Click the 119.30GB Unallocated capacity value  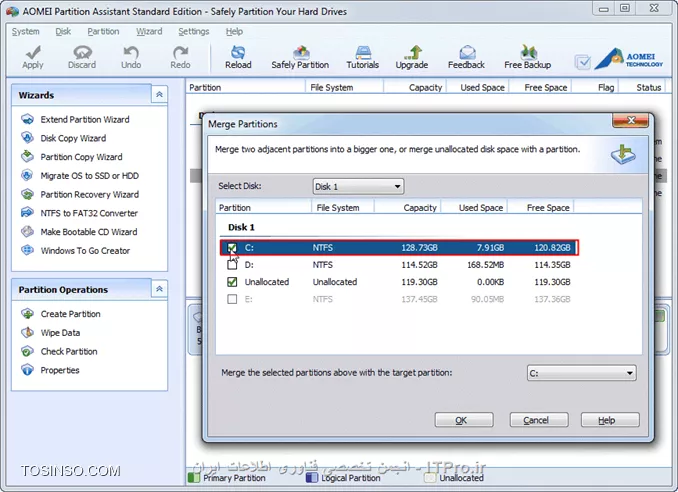click(x=419, y=282)
